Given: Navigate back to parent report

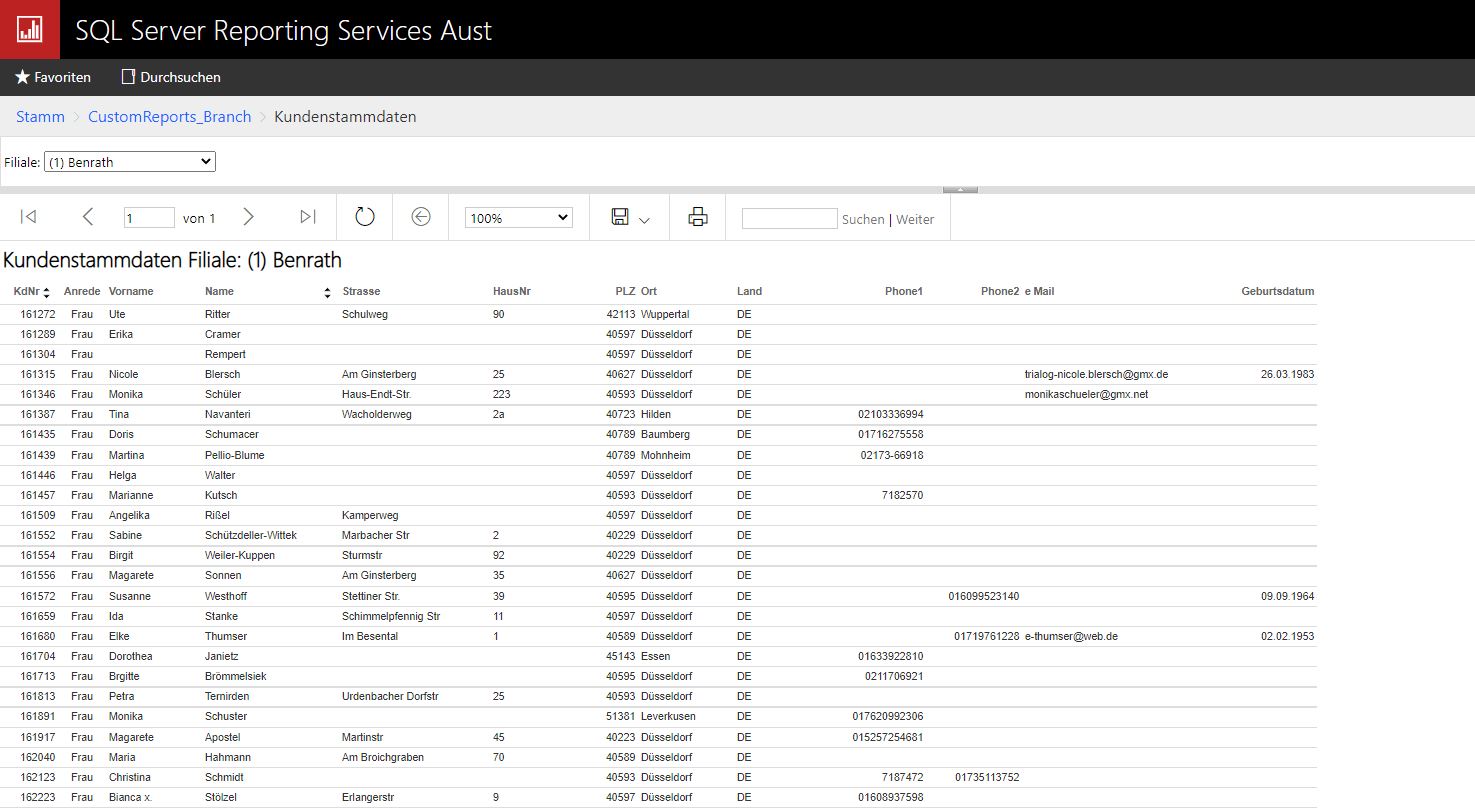Looking at the screenshot, I should (x=421, y=217).
